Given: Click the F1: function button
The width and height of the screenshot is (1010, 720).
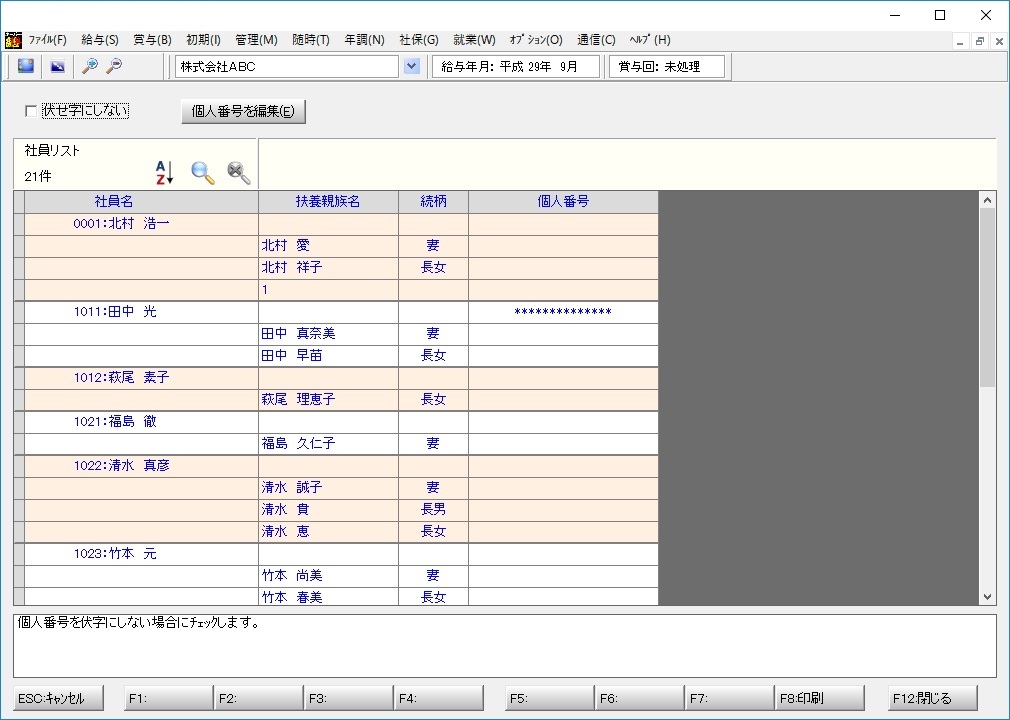Looking at the screenshot, I should point(168,698).
